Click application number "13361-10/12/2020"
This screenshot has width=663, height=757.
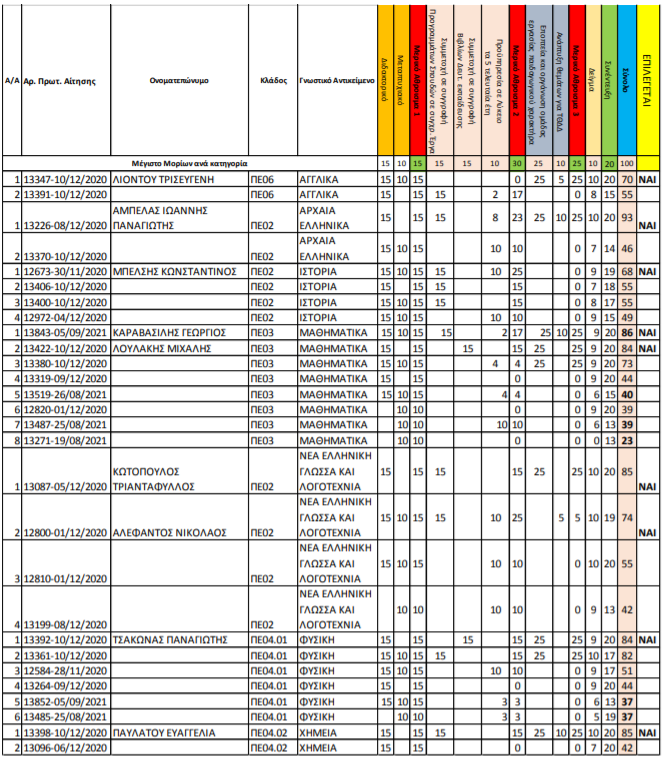click(x=65, y=656)
